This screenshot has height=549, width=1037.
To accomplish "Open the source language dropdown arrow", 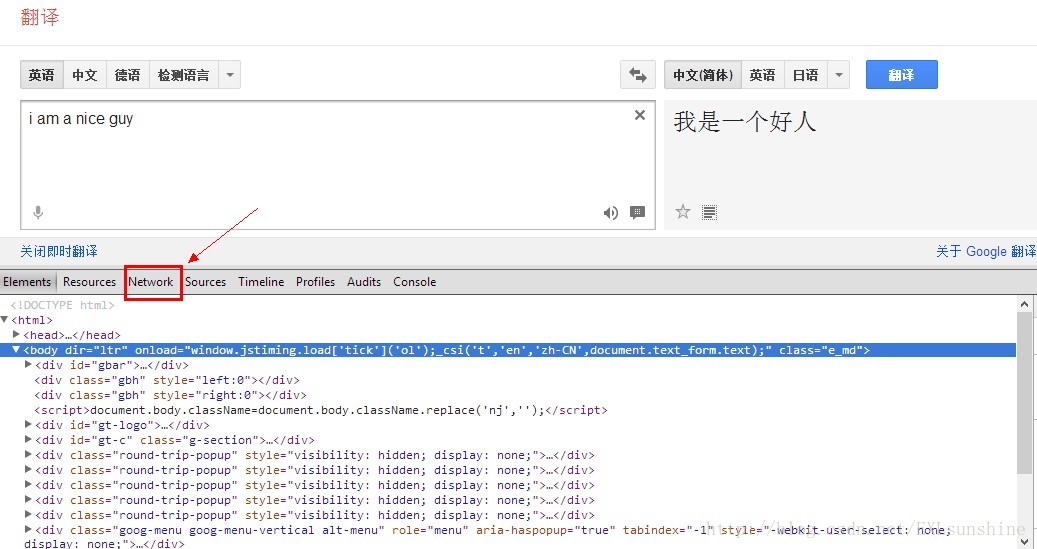I will click(229, 75).
